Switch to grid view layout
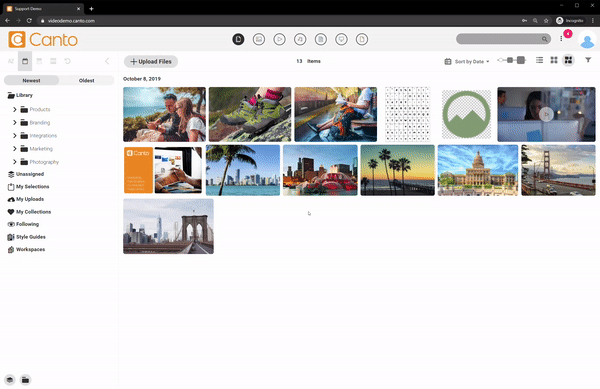This screenshot has height=389, width=600. [x=554, y=60]
